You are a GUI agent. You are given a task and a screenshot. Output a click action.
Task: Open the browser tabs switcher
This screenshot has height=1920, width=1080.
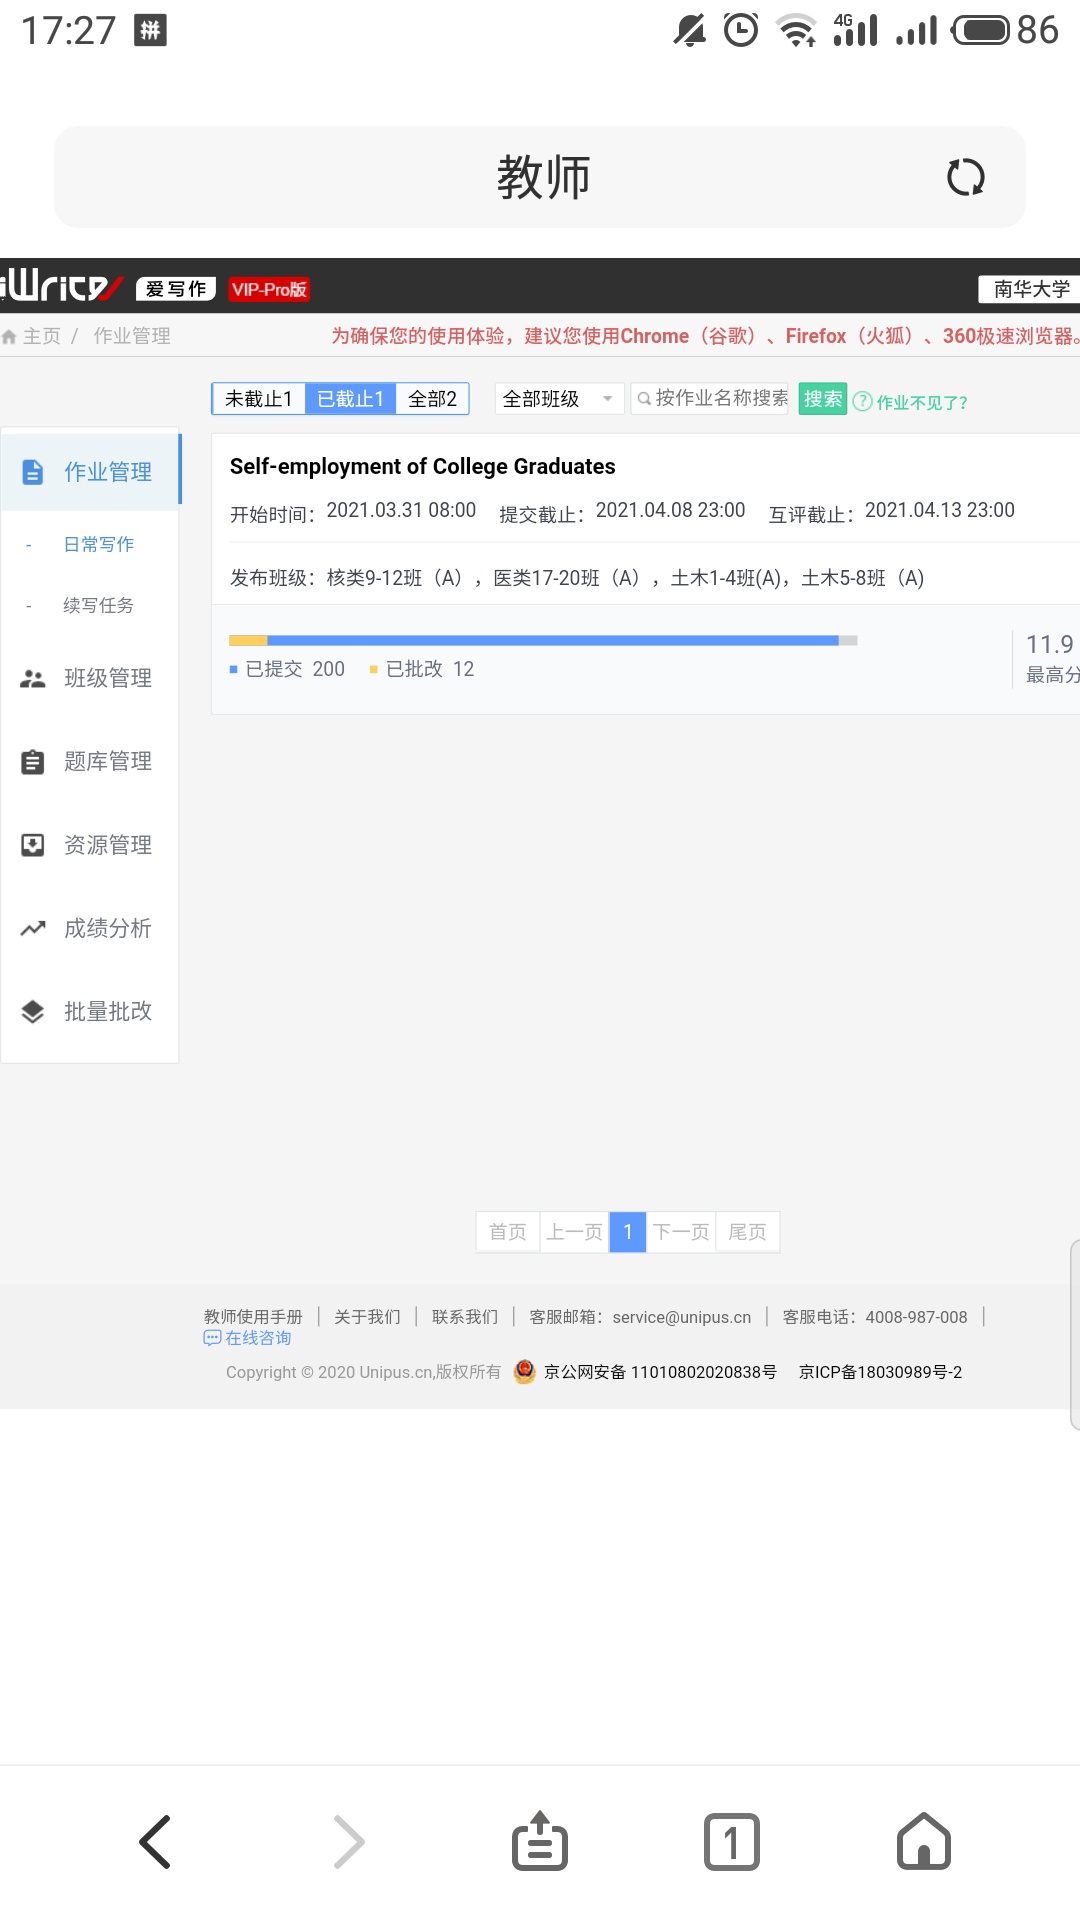click(731, 1841)
